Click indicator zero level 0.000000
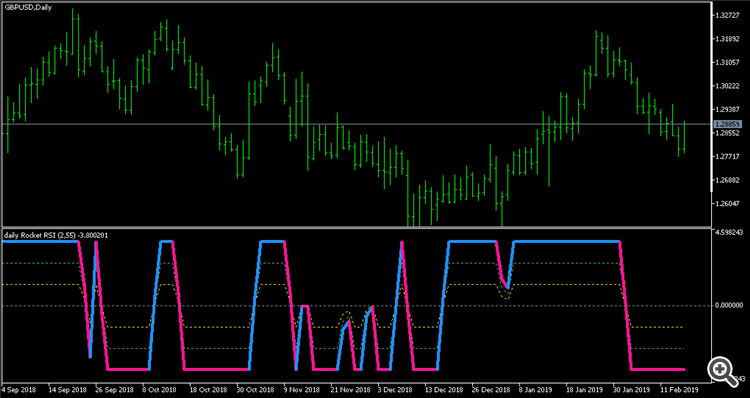The height and width of the screenshot is (398, 750). pos(729,305)
